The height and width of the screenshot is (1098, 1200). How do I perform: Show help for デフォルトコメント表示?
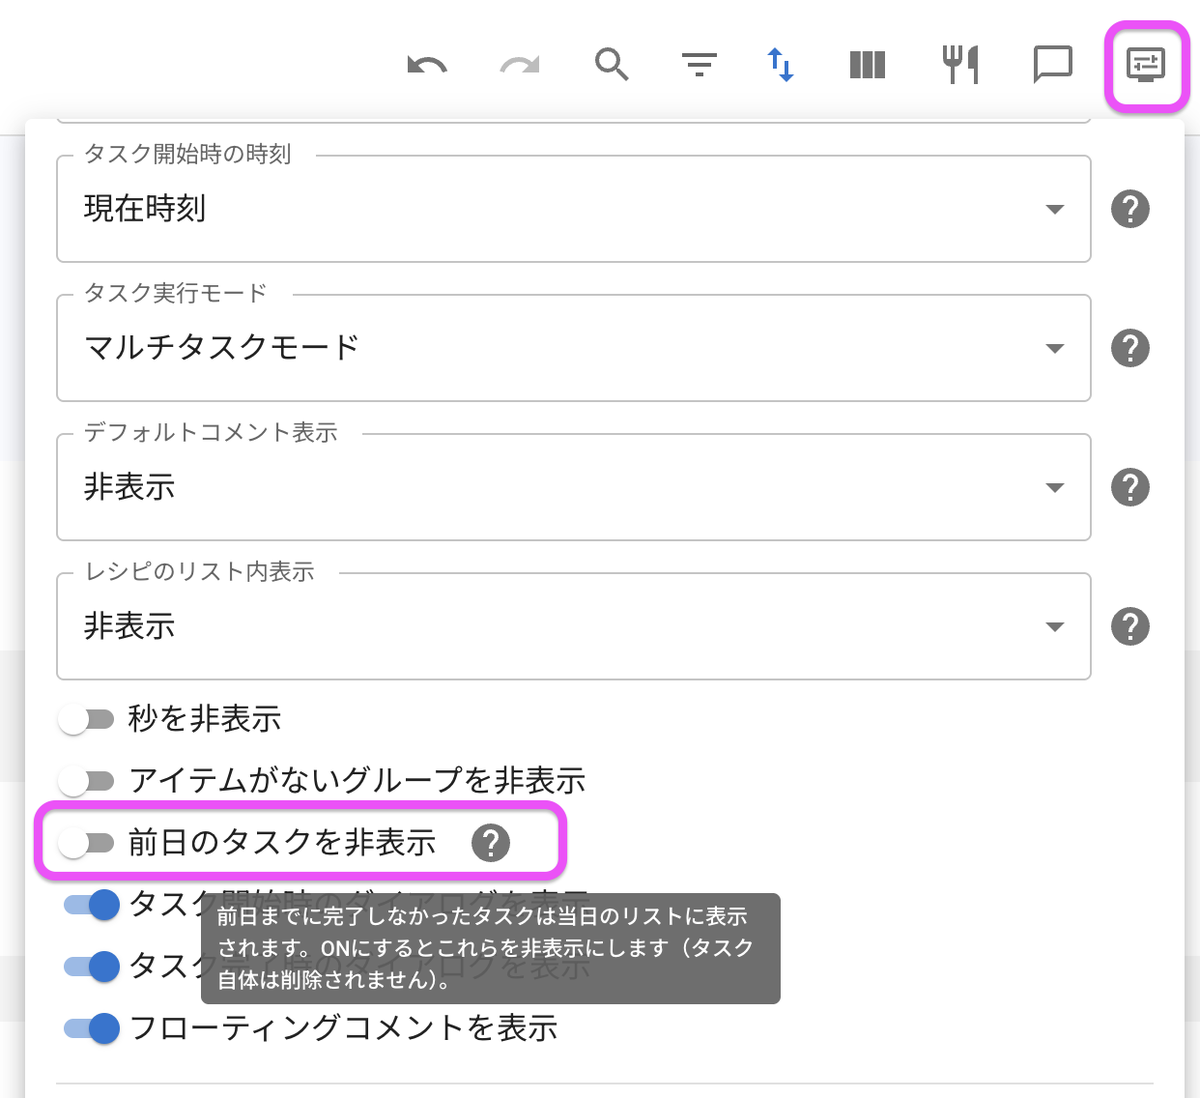(x=1130, y=487)
